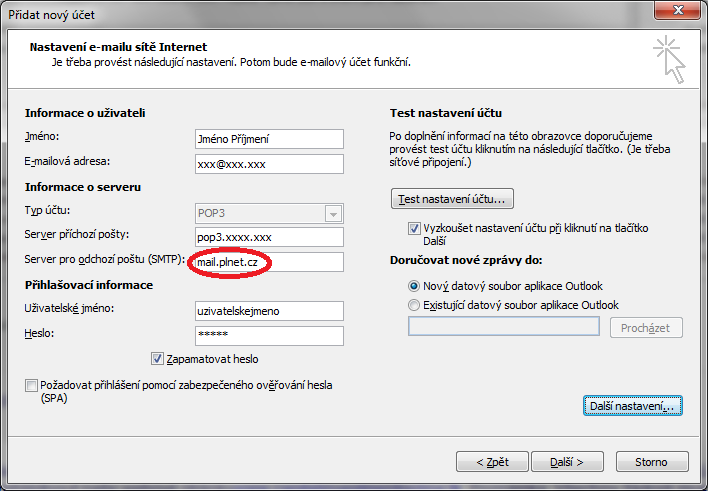
Task: Click the wizard cursor icon in header
Action: click(667, 58)
